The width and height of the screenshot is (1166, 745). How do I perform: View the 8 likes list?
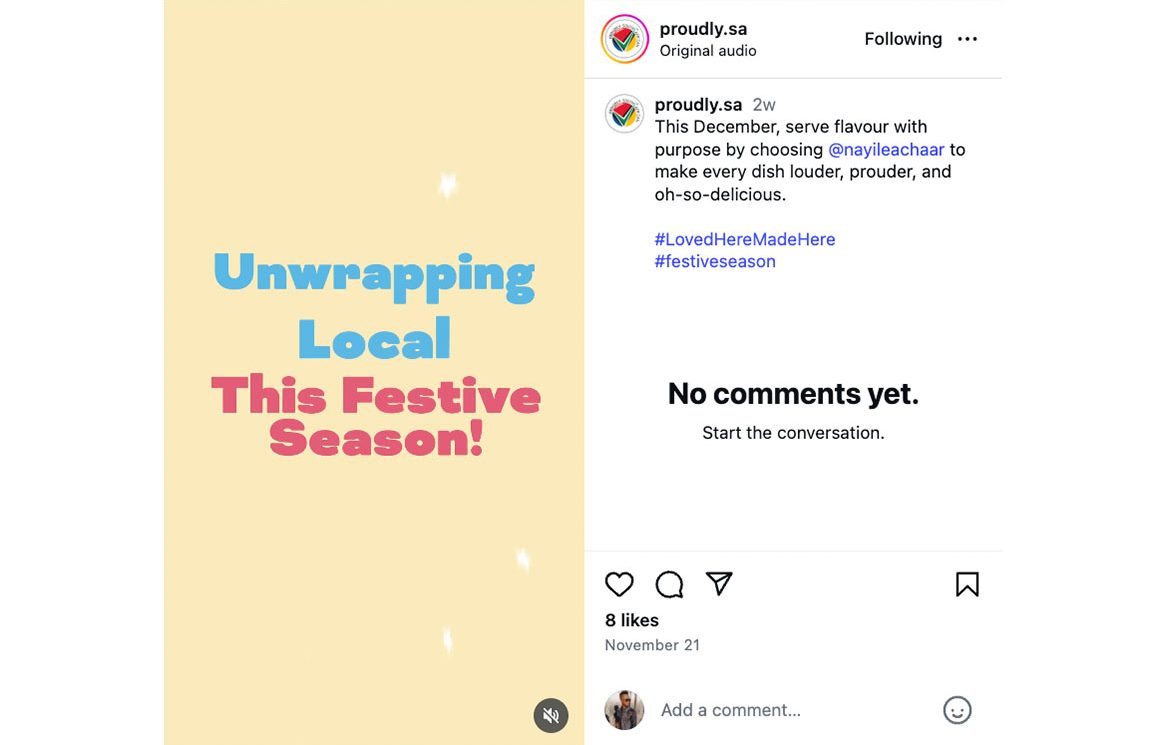(632, 620)
